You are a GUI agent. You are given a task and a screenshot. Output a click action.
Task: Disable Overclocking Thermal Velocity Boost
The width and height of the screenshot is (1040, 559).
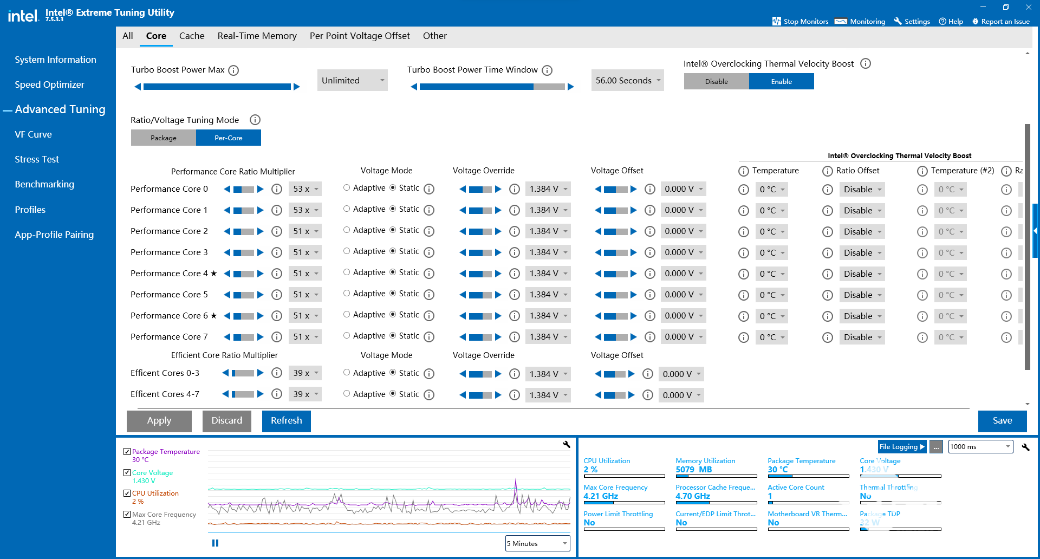coord(716,82)
